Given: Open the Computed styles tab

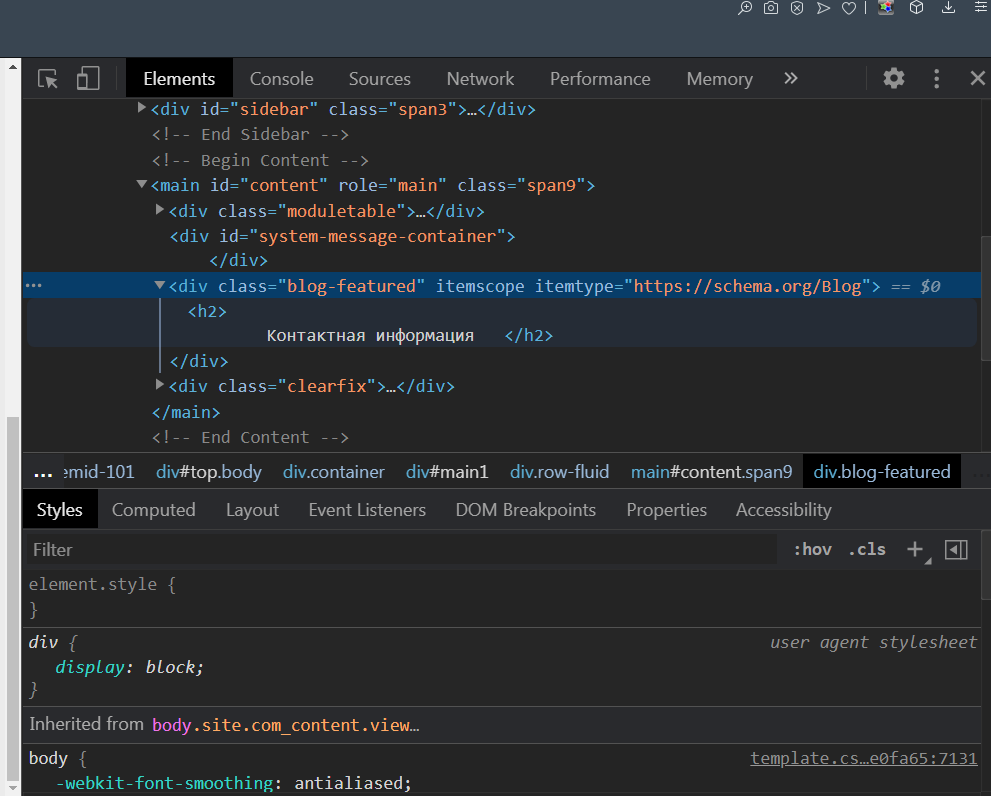Looking at the screenshot, I should (x=154, y=510).
